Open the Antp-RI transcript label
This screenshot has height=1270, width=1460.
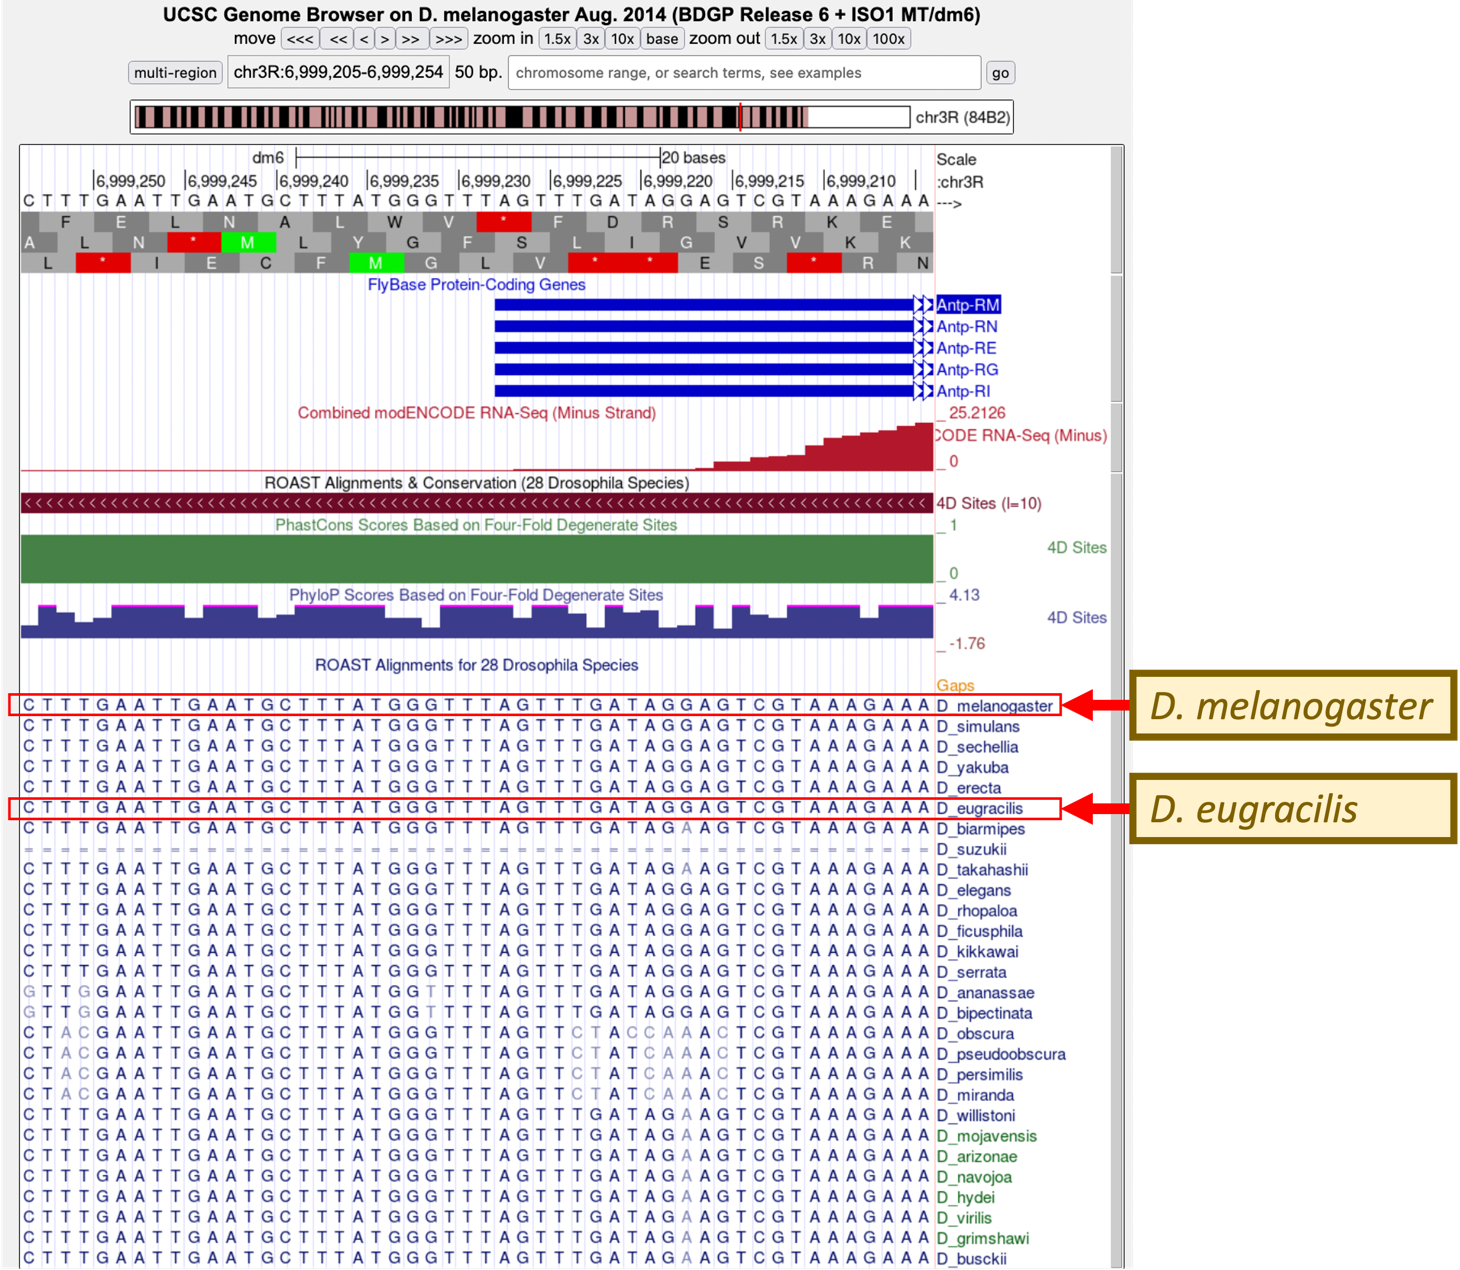(x=963, y=391)
